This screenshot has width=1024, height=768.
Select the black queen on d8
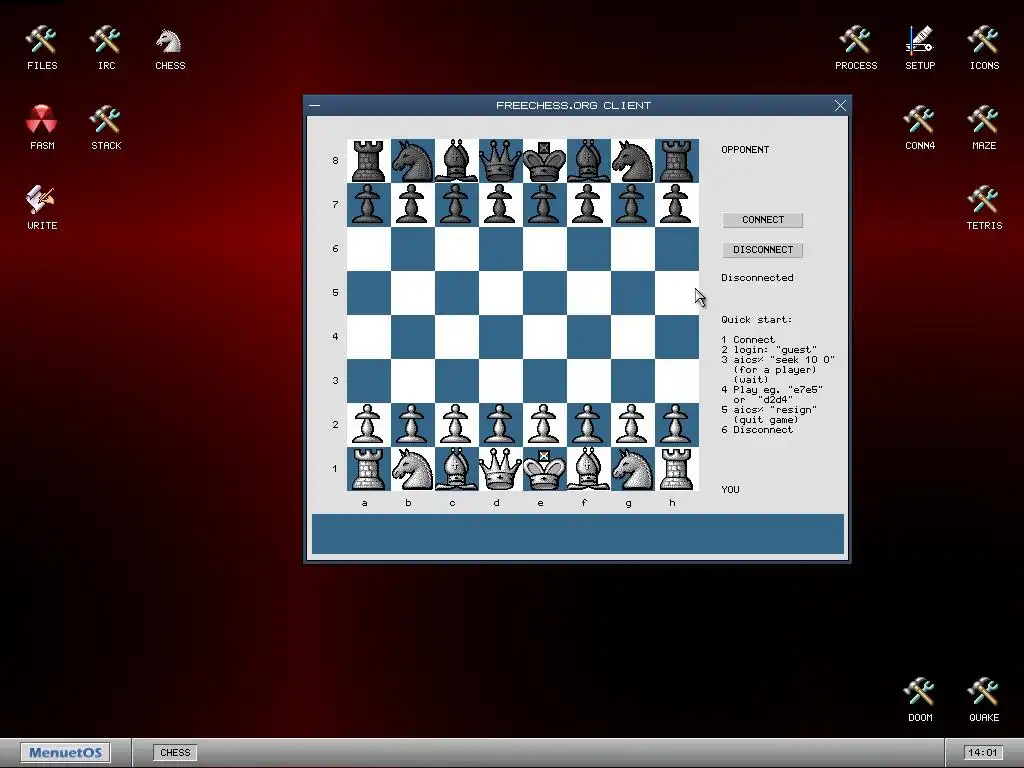500,161
